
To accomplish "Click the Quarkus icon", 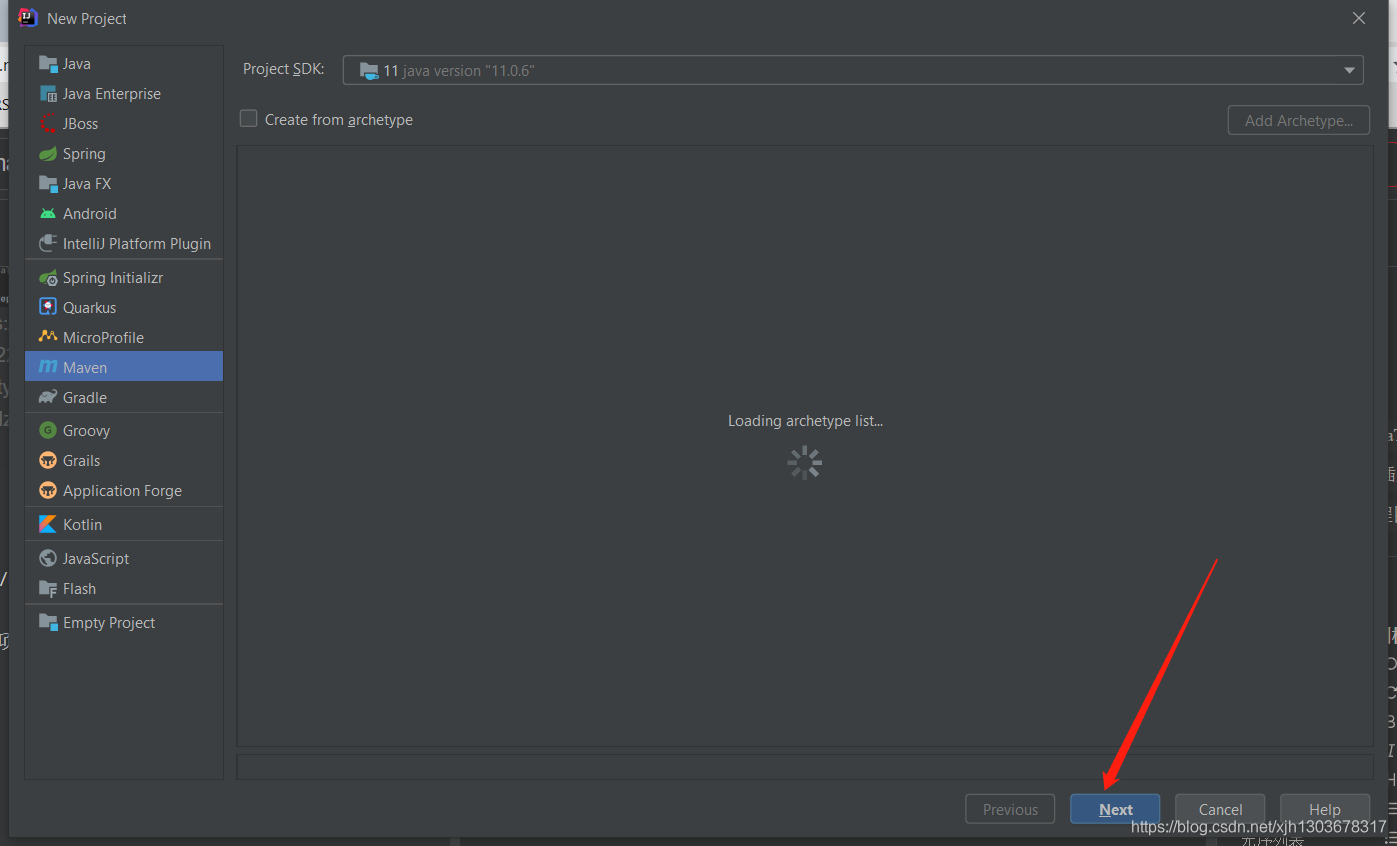I will coord(48,308).
